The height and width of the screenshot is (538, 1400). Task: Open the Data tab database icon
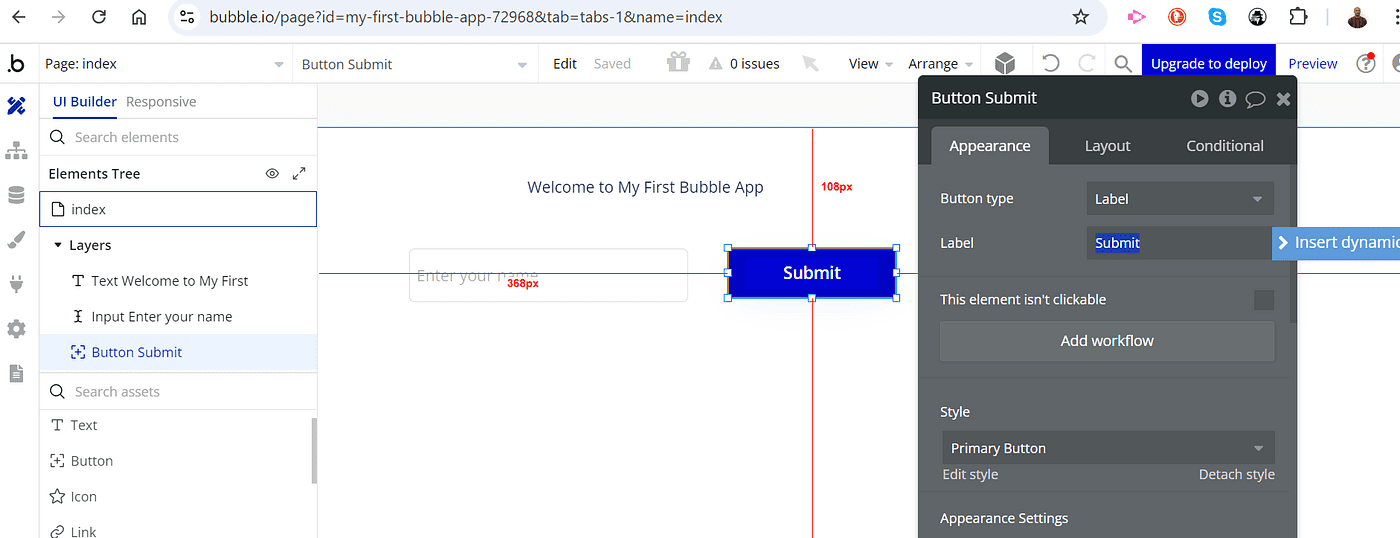pos(16,195)
